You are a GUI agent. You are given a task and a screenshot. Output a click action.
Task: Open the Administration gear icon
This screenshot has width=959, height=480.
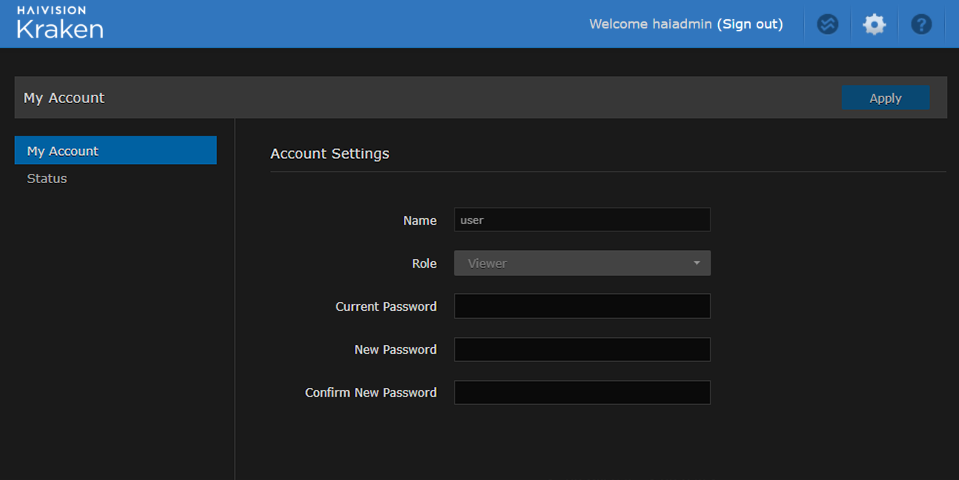[x=874, y=24]
